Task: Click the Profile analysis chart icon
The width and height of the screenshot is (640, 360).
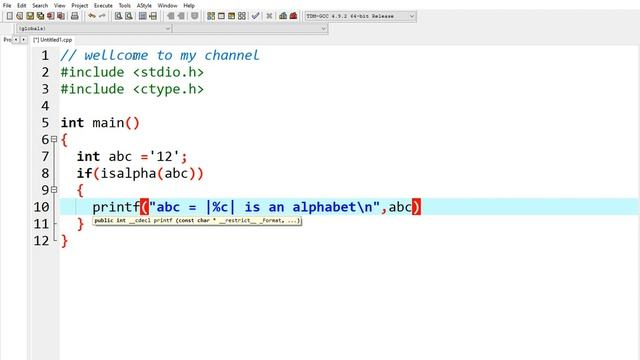Action: coord(283,16)
